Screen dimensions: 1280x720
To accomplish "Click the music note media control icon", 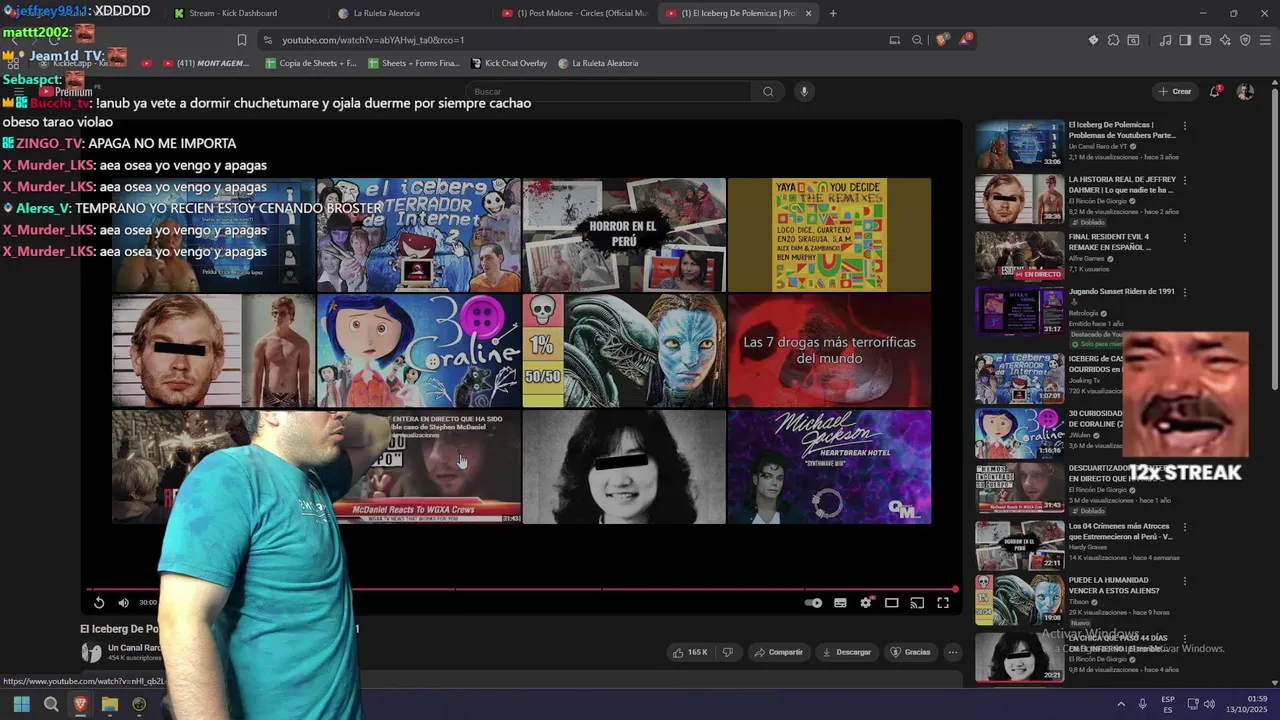I will (x=1166, y=40).
